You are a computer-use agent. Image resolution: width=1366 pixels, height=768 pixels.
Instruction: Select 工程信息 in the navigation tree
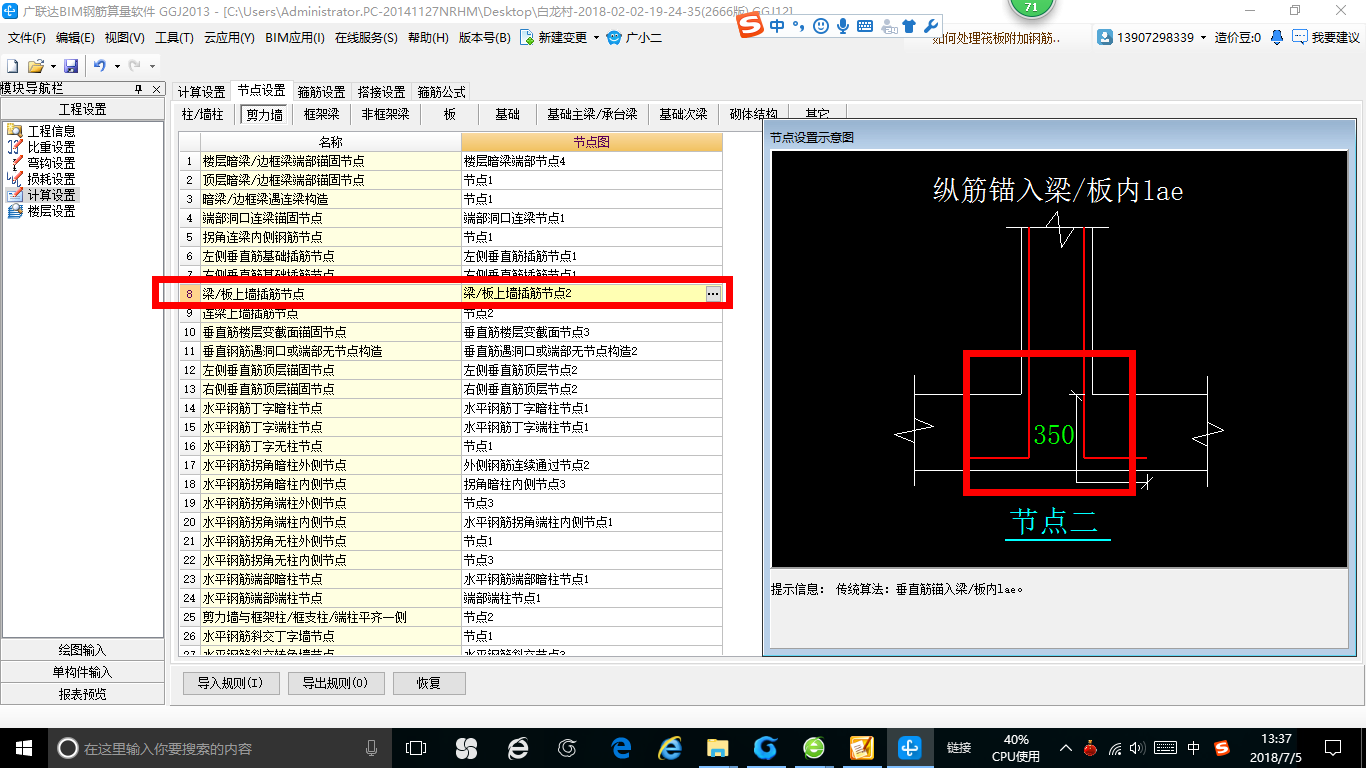[51, 131]
